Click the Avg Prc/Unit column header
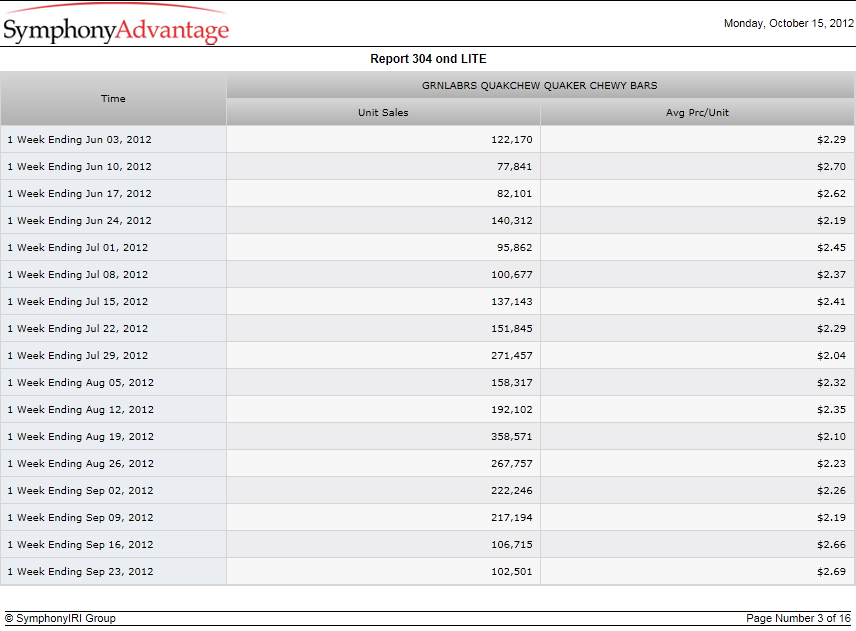 [x=697, y=112]
